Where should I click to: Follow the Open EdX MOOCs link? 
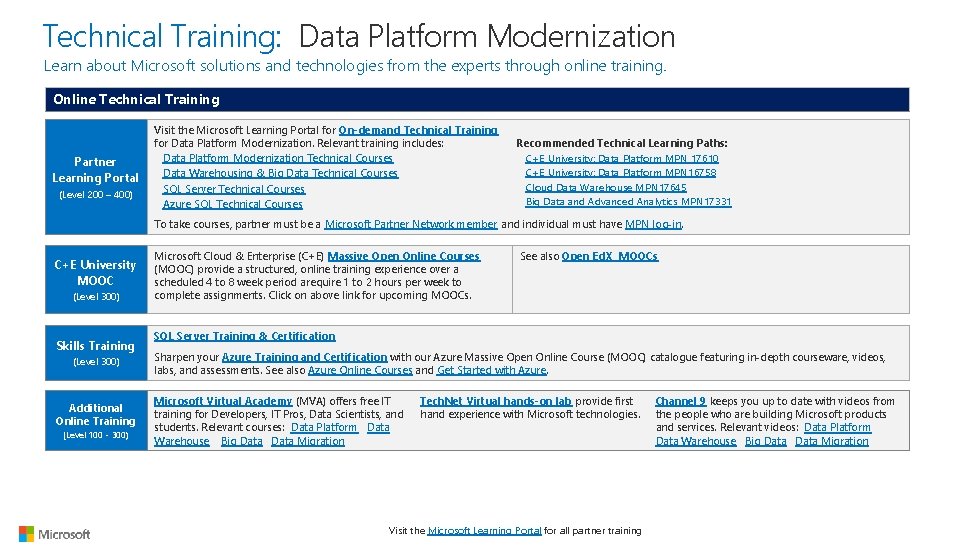tap(610, 256)
